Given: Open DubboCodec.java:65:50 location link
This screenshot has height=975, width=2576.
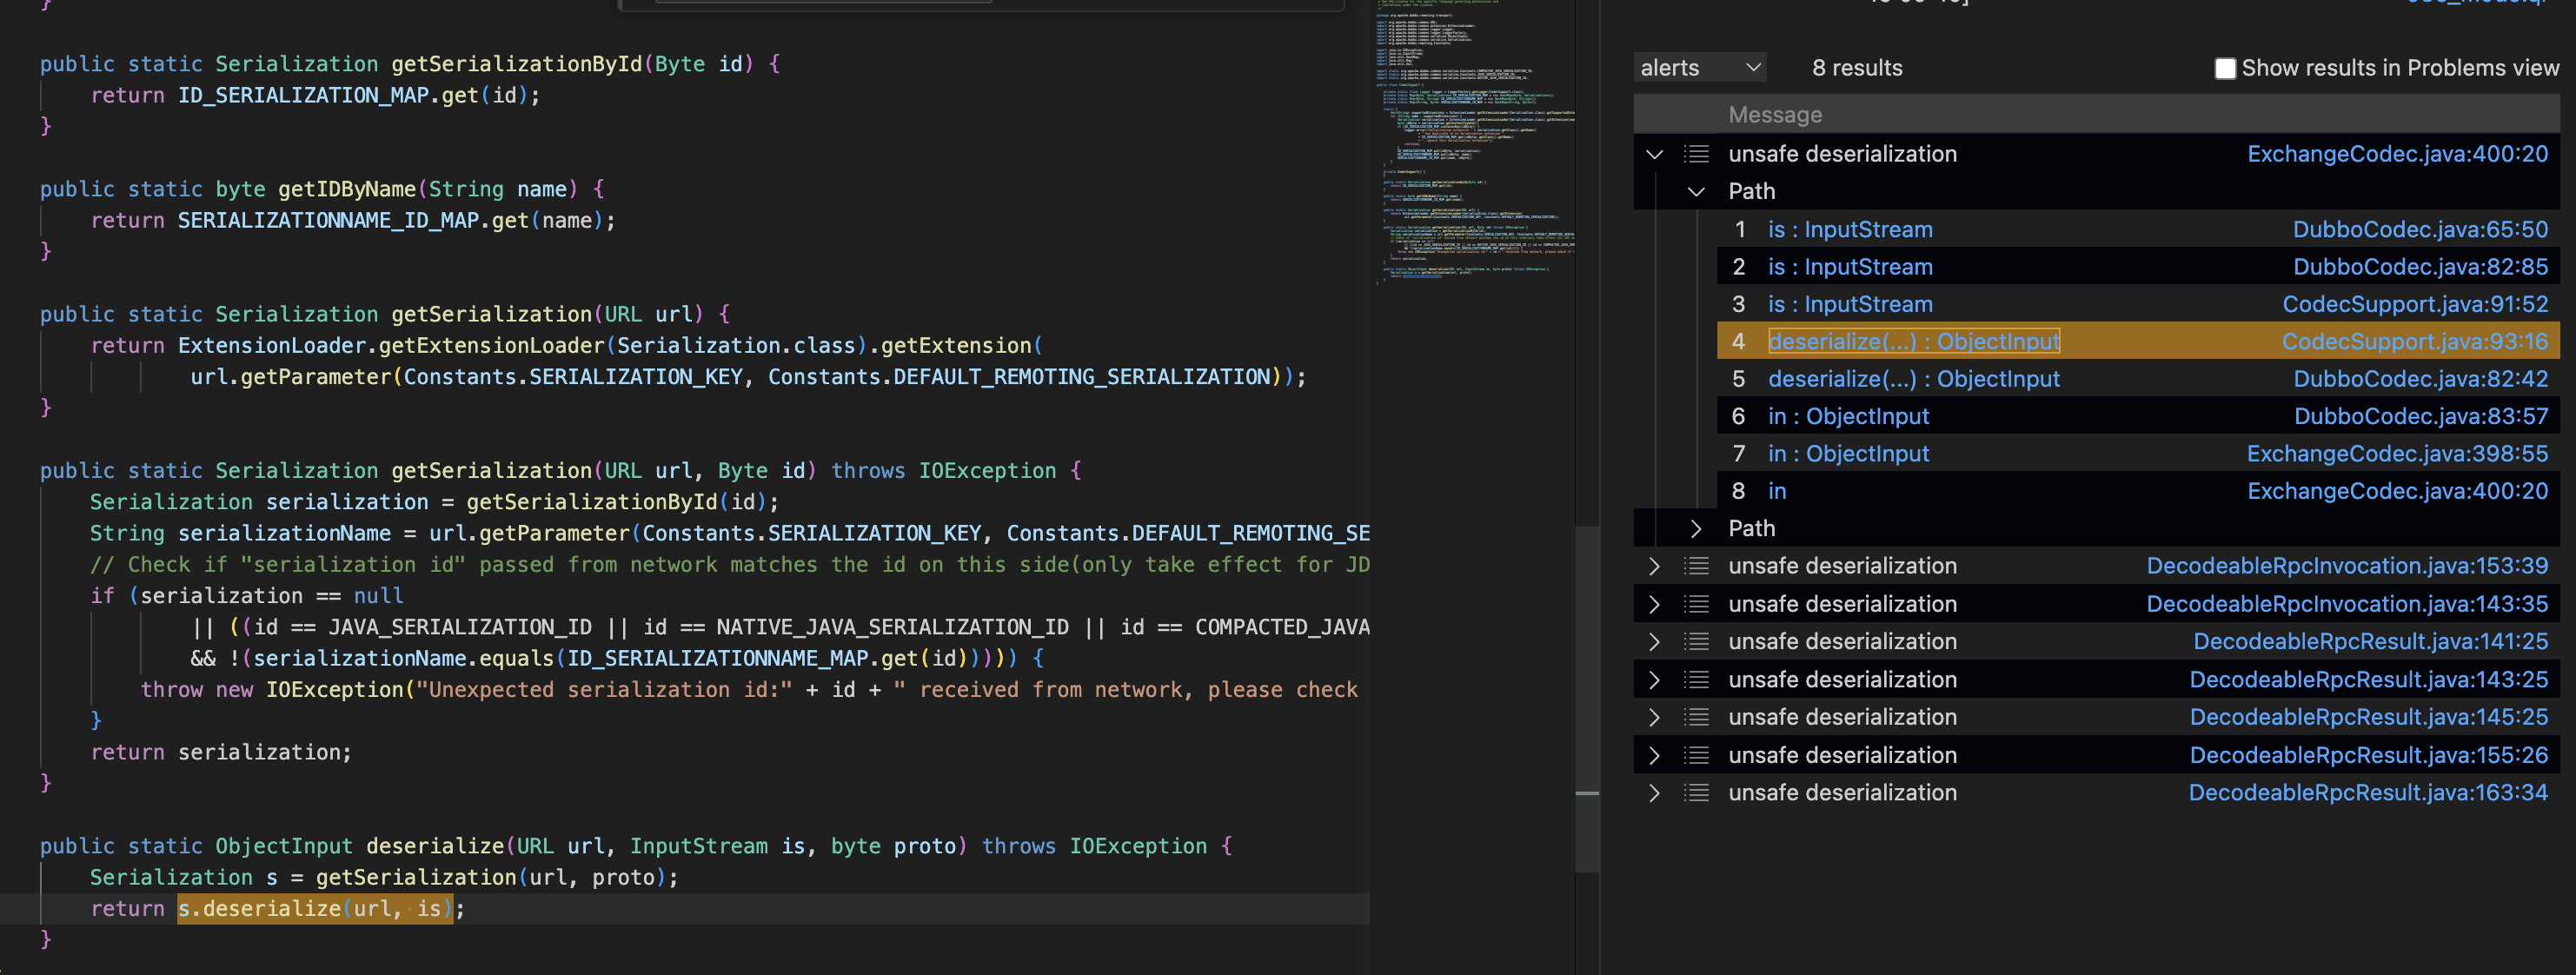Looking at the screenshot, I should [x=2420, y=229].
